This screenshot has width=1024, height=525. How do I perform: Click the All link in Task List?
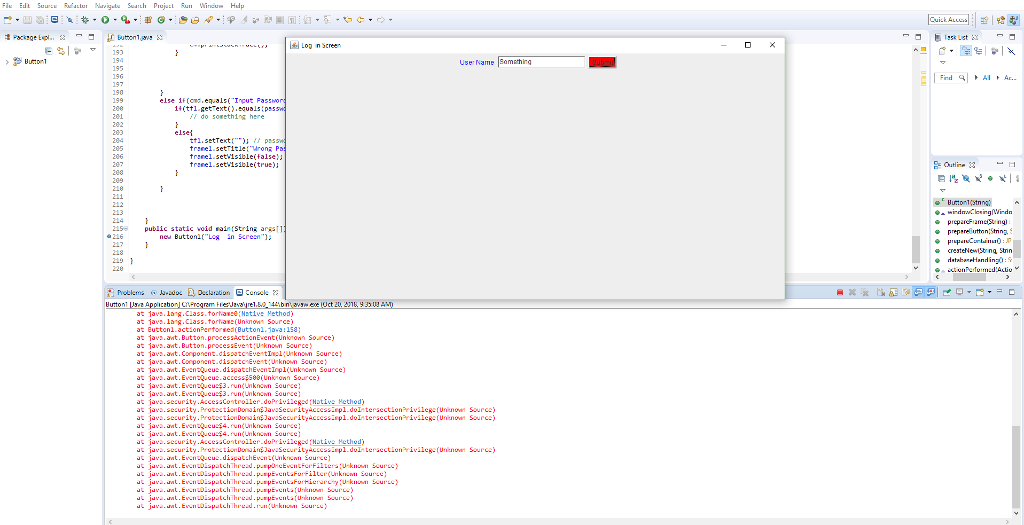[987, 78]
